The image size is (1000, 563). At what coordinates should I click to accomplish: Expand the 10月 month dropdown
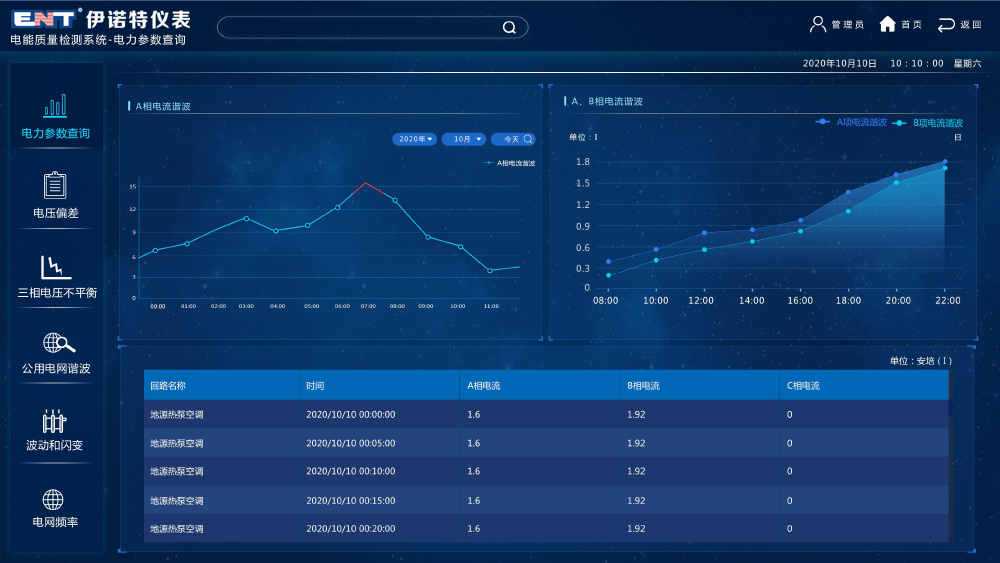(464, 139)
